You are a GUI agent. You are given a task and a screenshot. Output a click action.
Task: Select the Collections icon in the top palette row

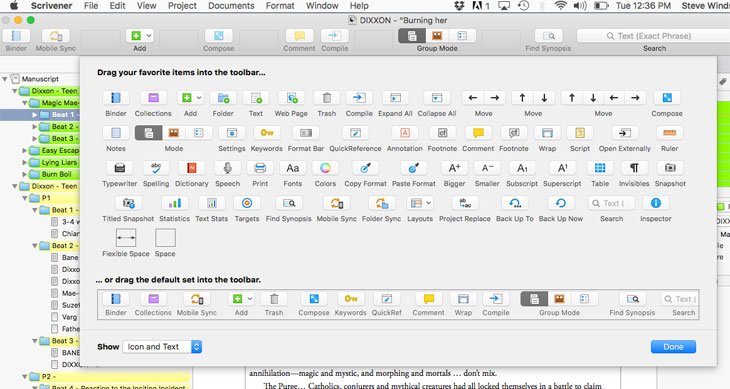[153, 98]
